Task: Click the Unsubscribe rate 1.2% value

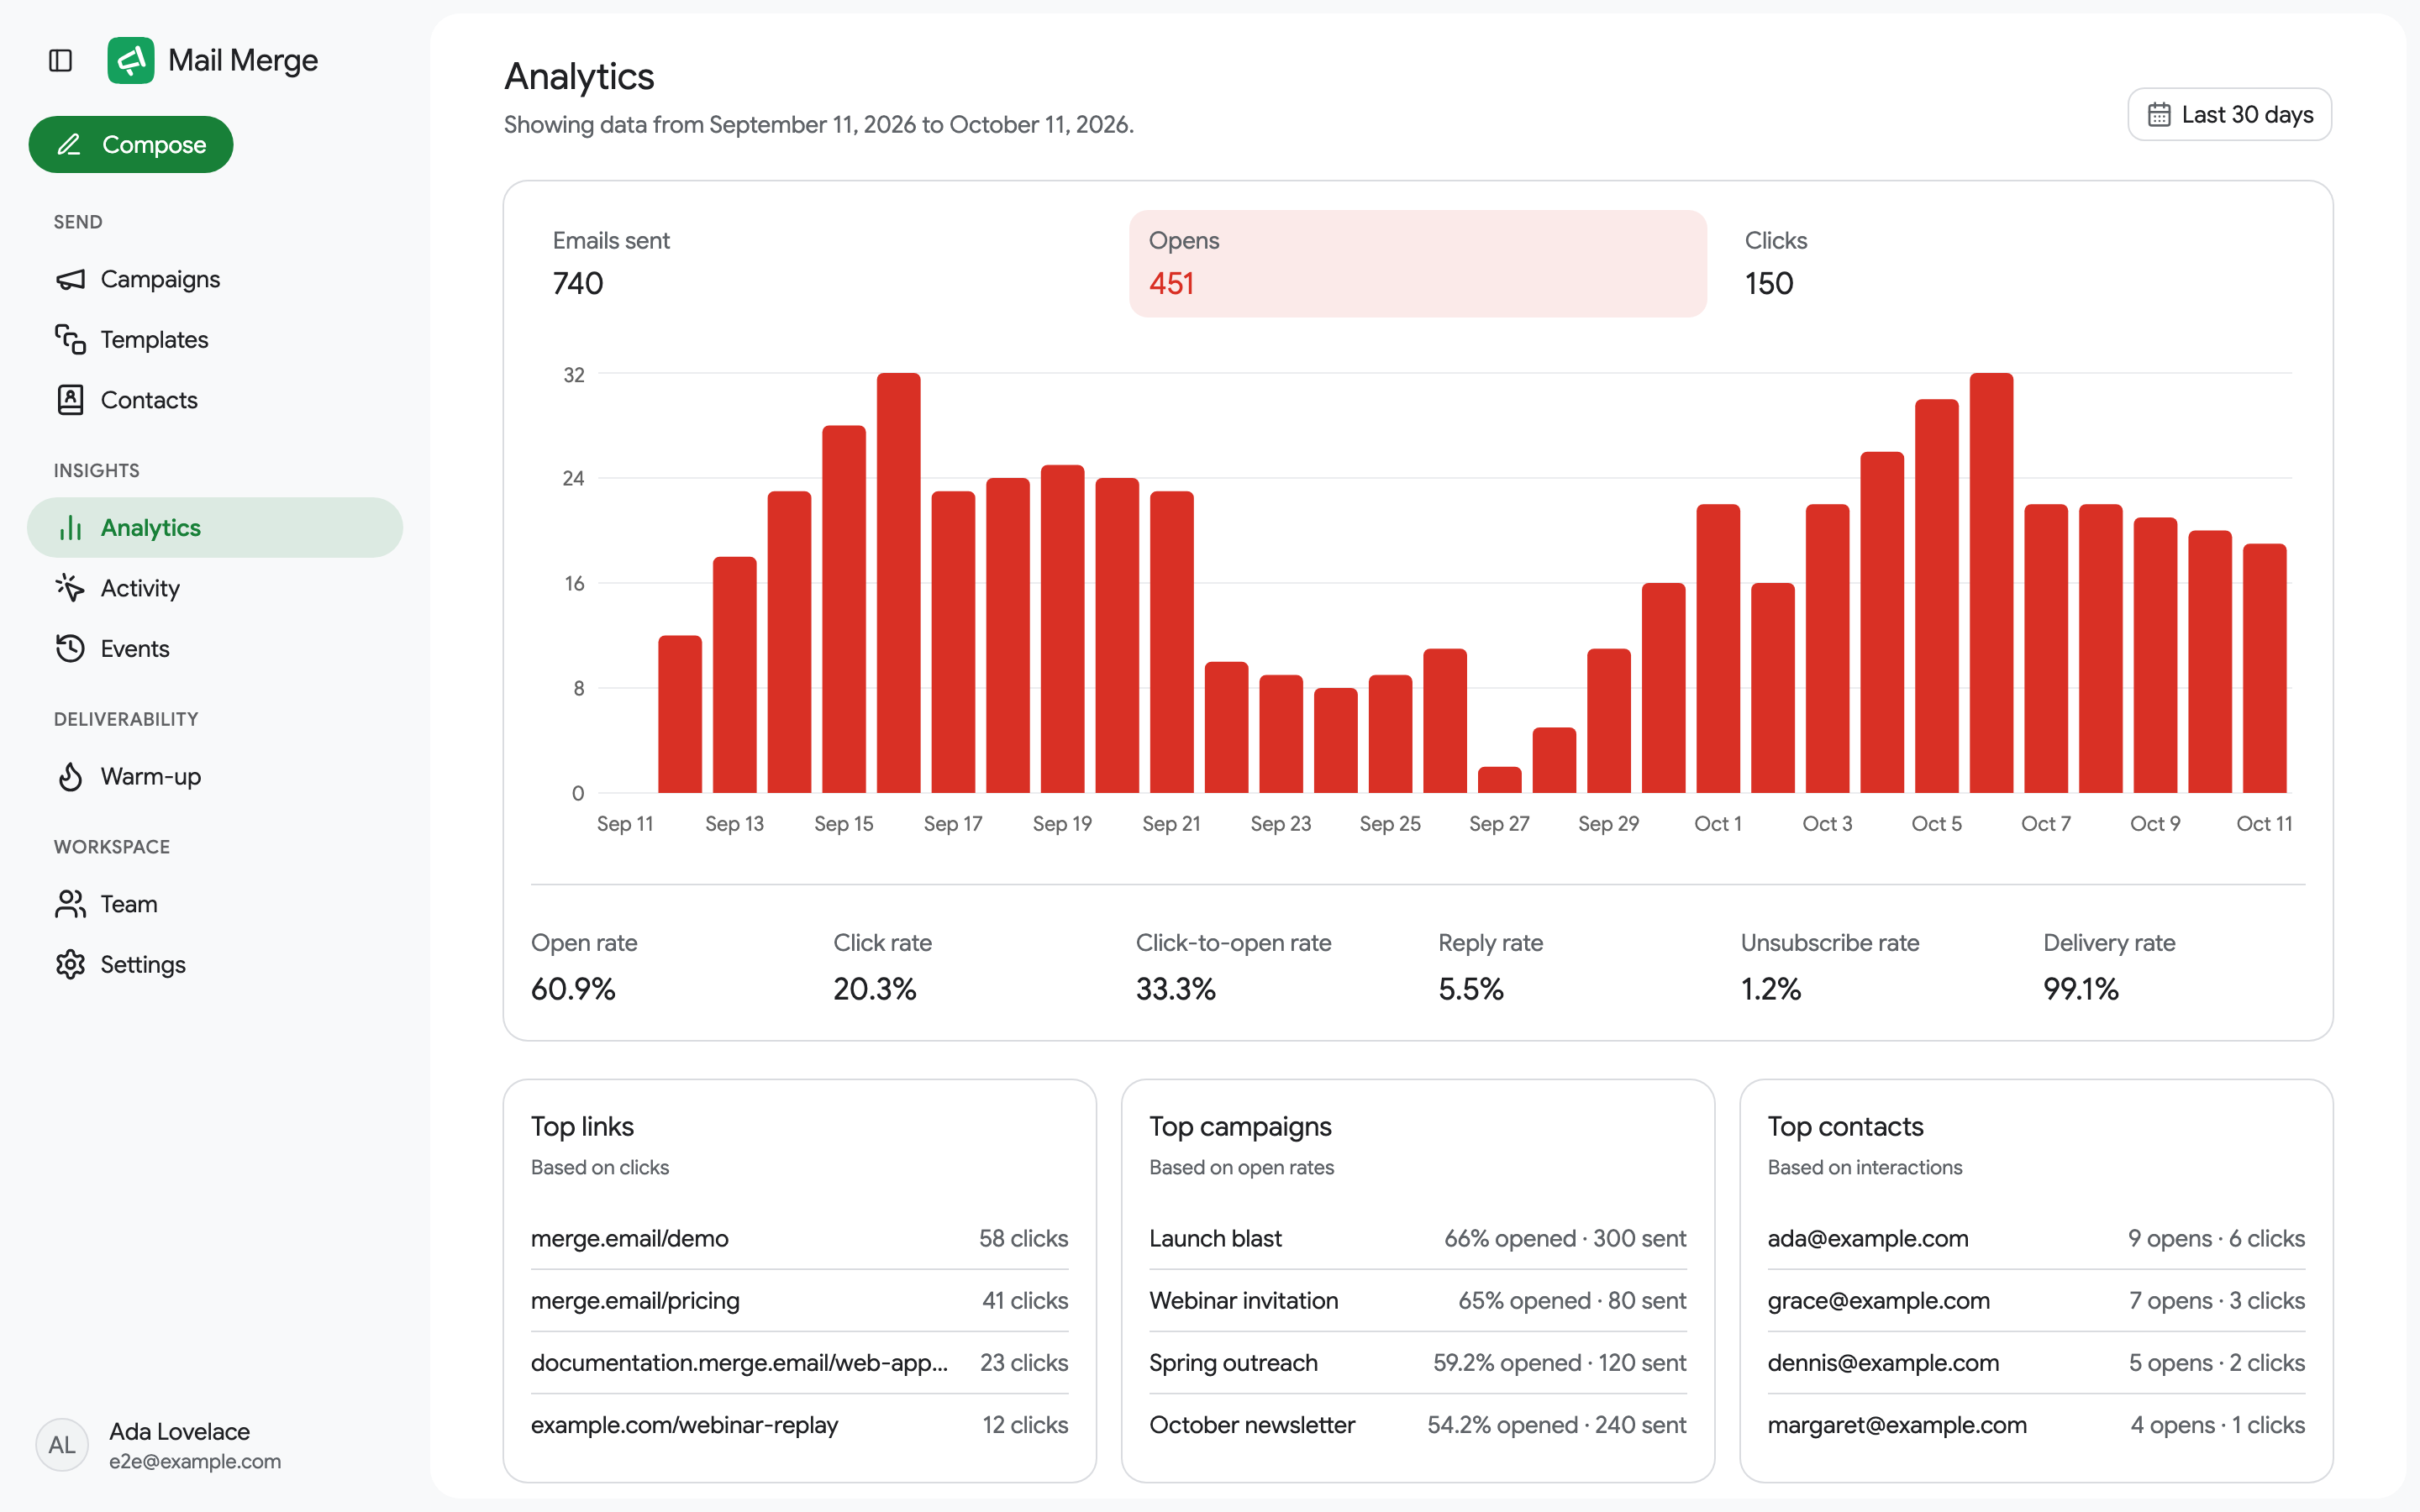Action: [x=1771, y=990]
